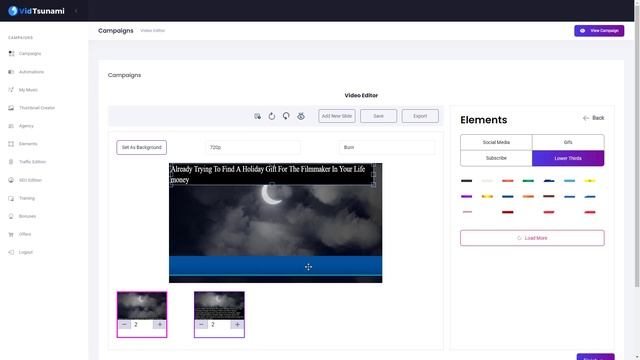This screenshot has height=360, width=640.
Task: Click the clockwise rotate arrow icon
Action: (271, 116)
